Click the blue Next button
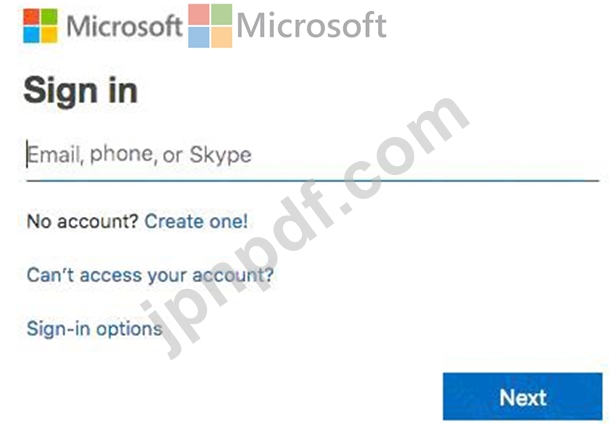The height and width of the screenshot is (434, 616). click(522, 397)
